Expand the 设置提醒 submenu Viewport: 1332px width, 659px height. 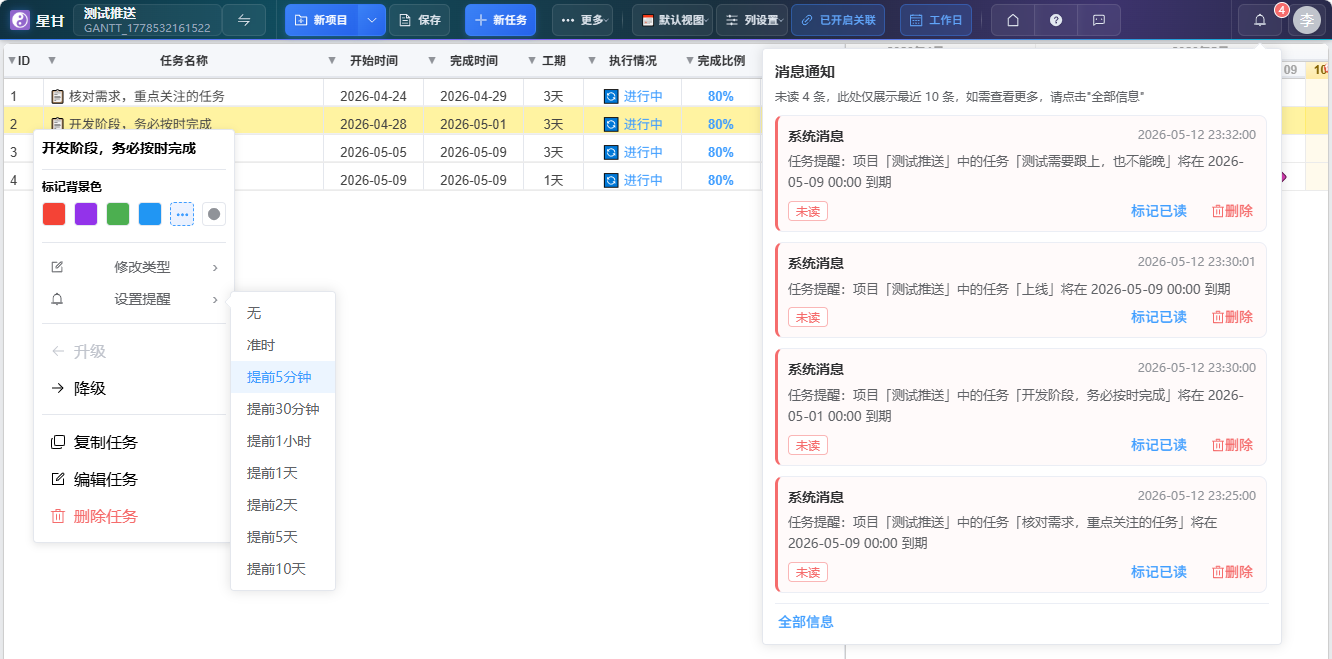(134, 299)
